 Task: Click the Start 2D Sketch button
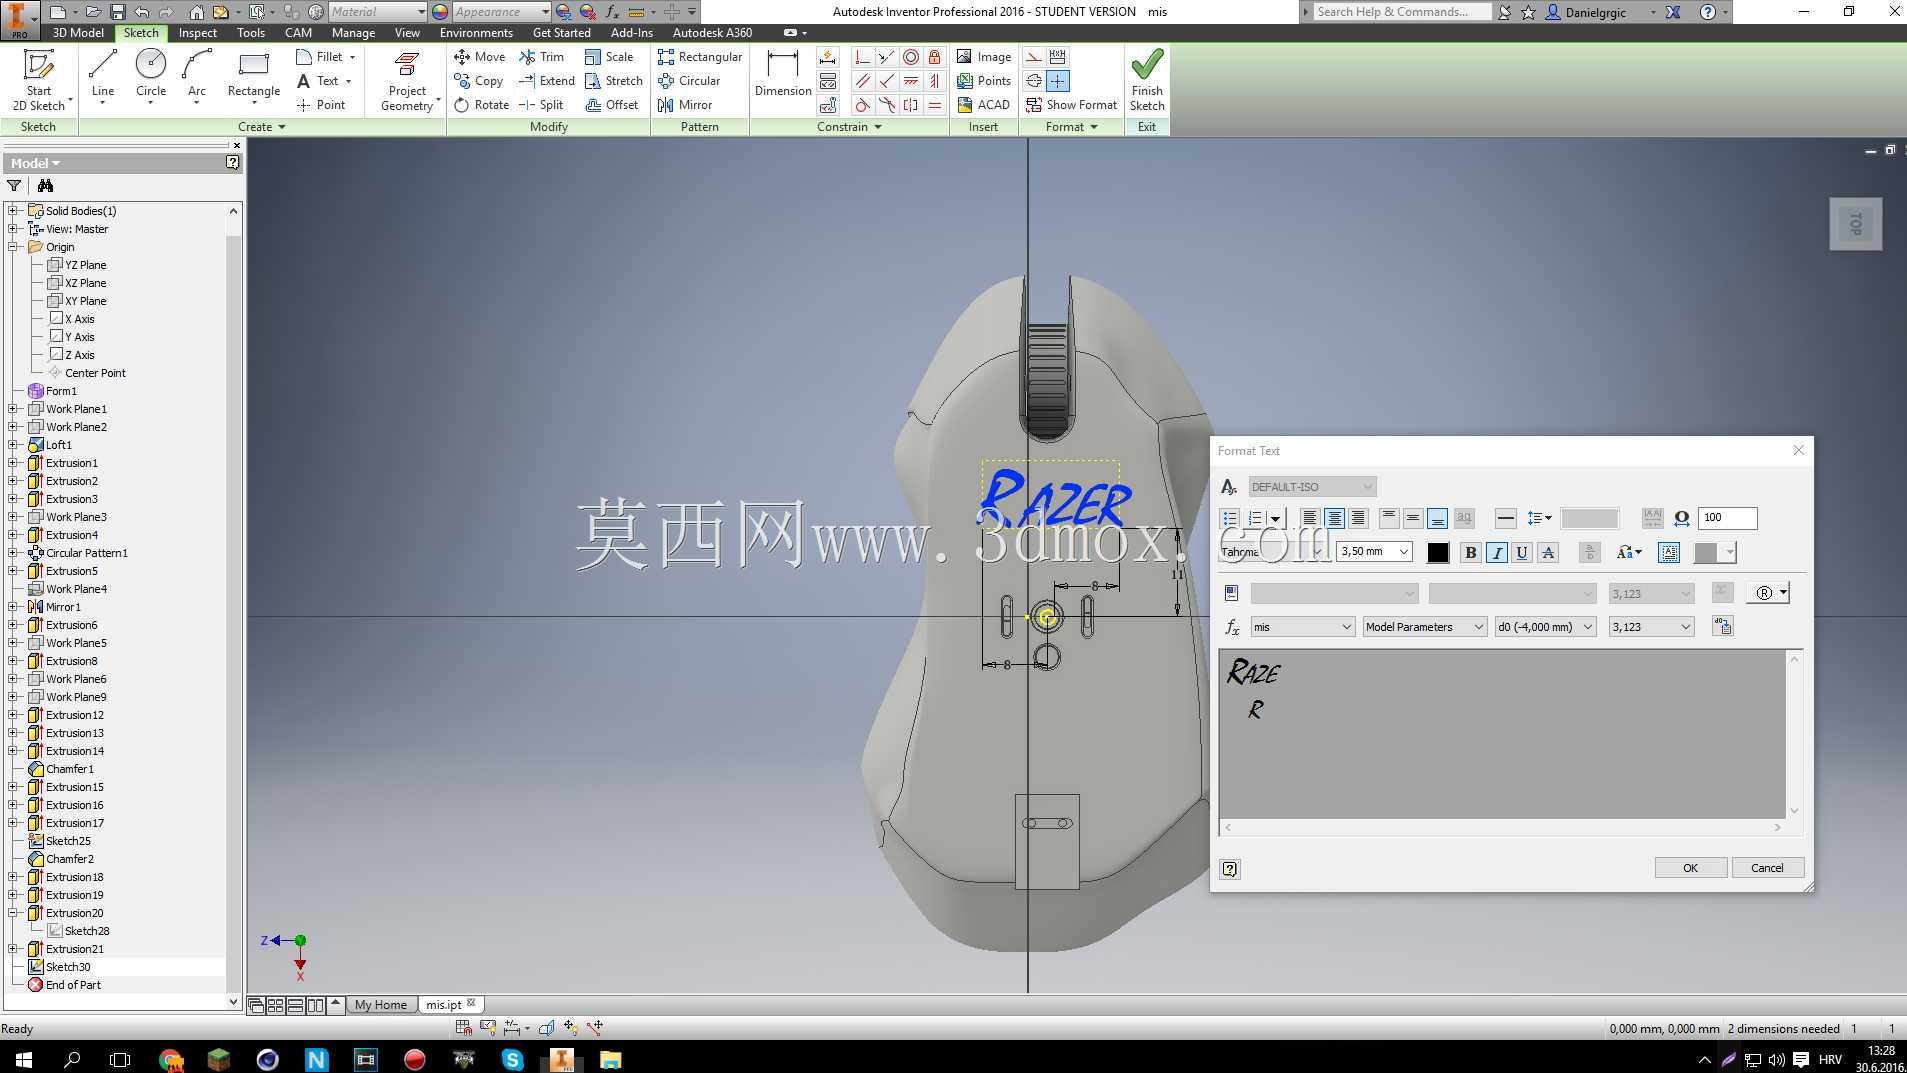click(38, 80)
